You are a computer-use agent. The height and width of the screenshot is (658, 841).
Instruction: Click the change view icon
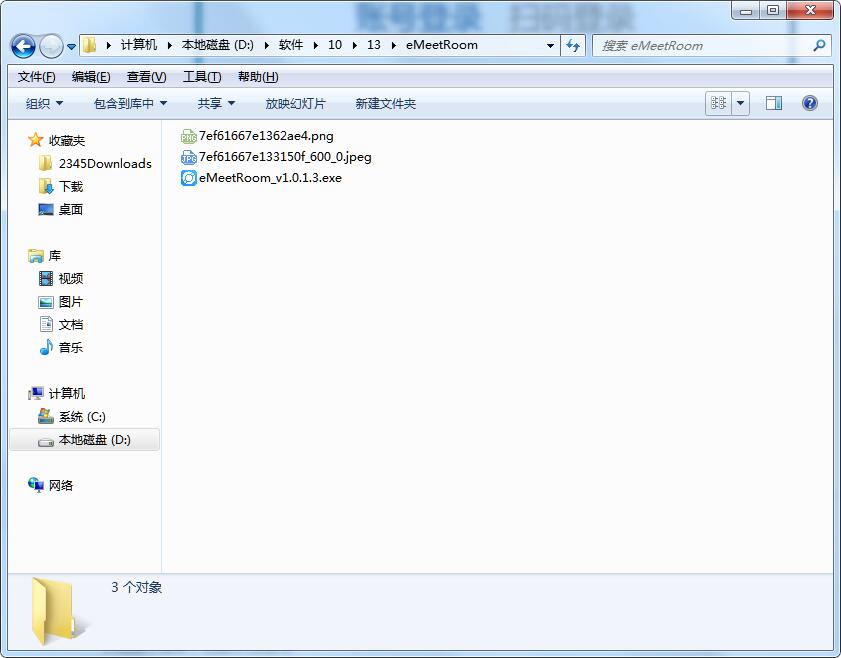(x=718, y=103)
